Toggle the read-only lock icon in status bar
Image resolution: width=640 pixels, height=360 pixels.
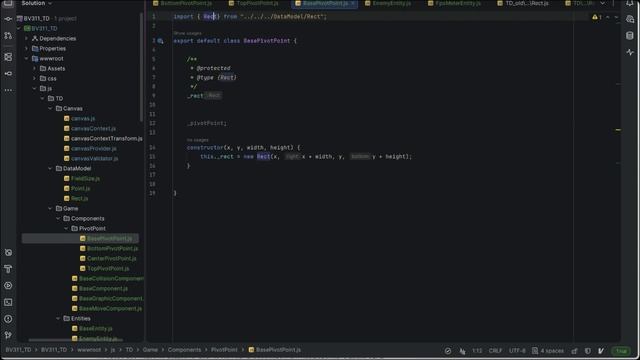pyautogui.click(x=575, y=351)
